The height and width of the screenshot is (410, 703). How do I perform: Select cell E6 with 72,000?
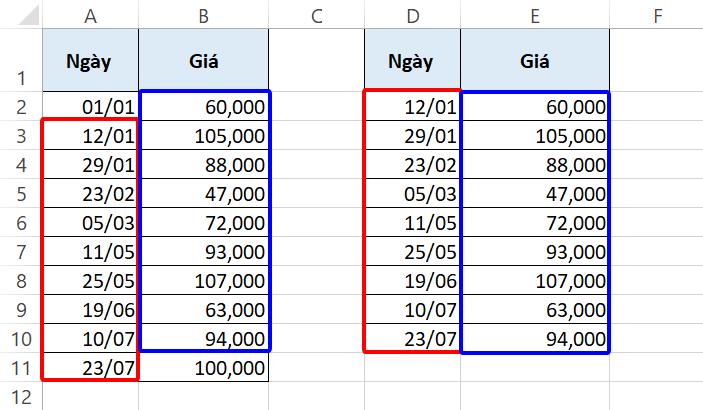pyautogui.click(x=535, y=222)
